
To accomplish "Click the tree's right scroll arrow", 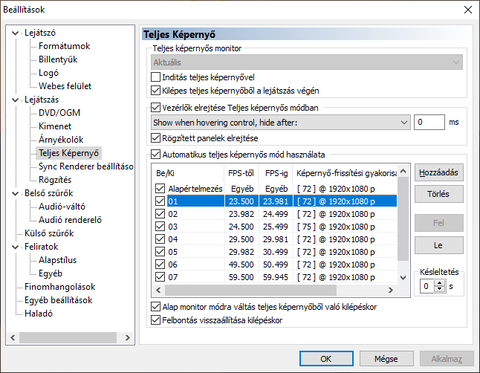I will click(x=127, y=338).
